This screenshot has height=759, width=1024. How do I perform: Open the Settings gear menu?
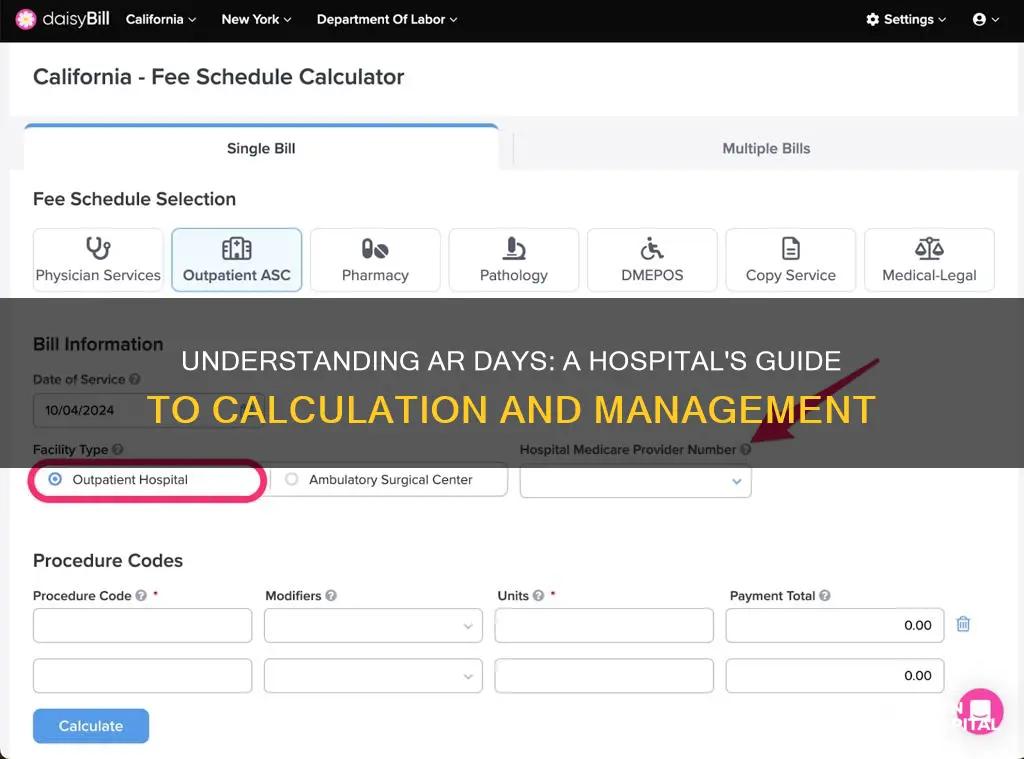pos(906,20)
